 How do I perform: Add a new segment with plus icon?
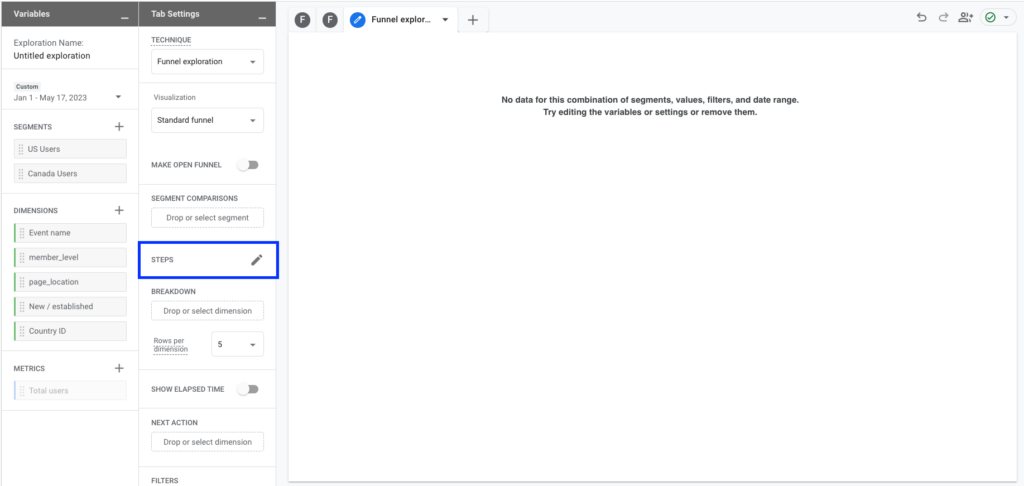point(119,127)
